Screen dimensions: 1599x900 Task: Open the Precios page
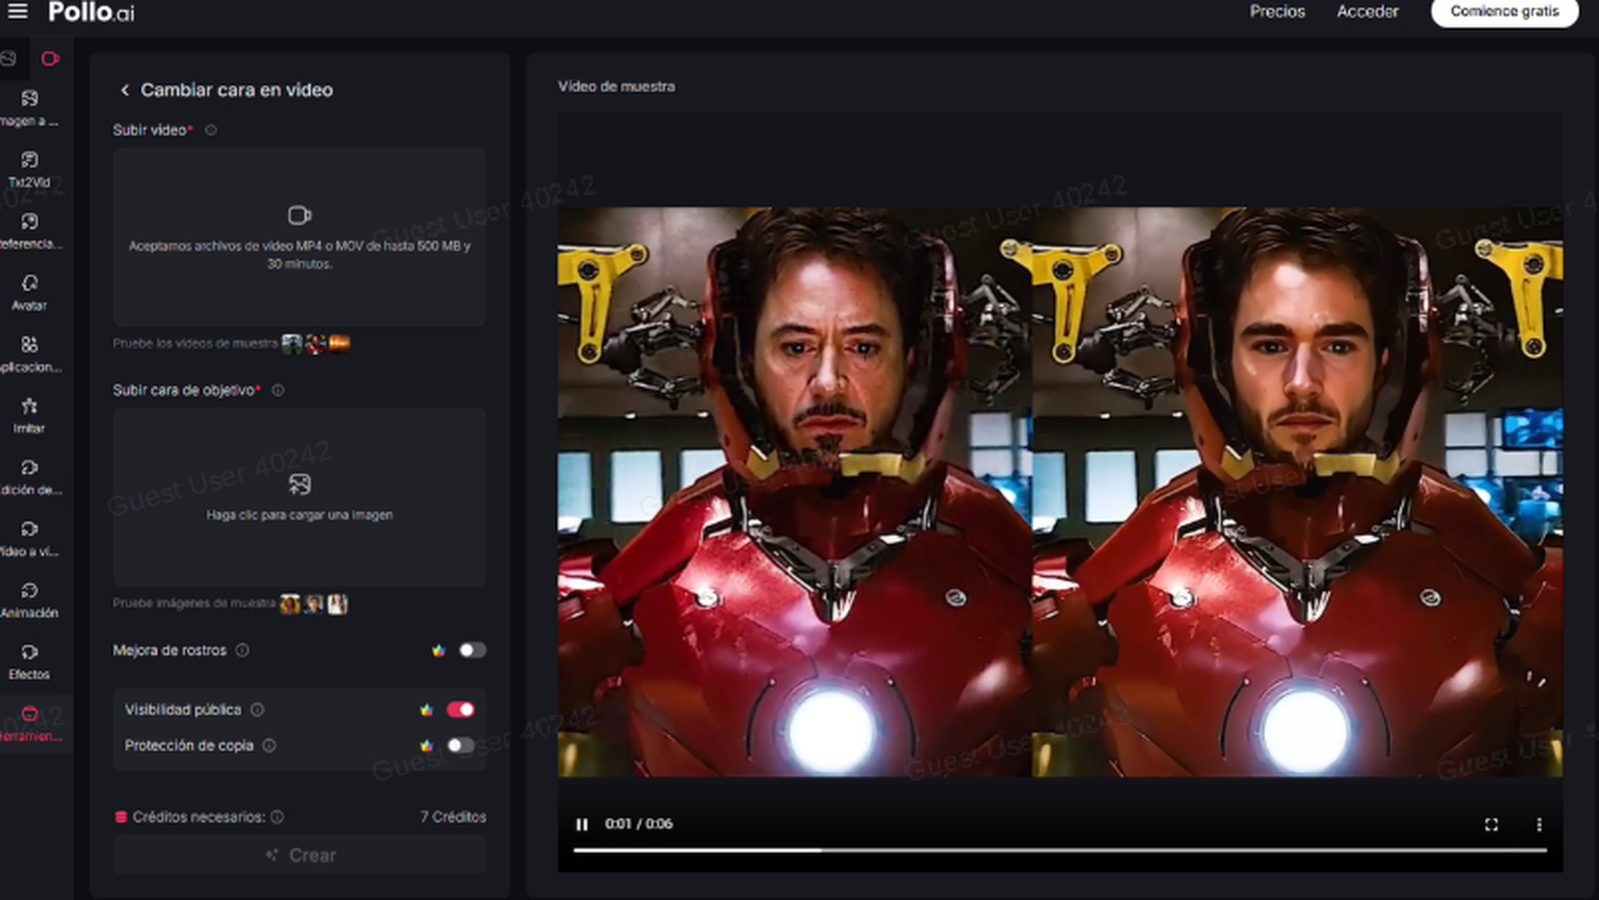click(1277, 12)
